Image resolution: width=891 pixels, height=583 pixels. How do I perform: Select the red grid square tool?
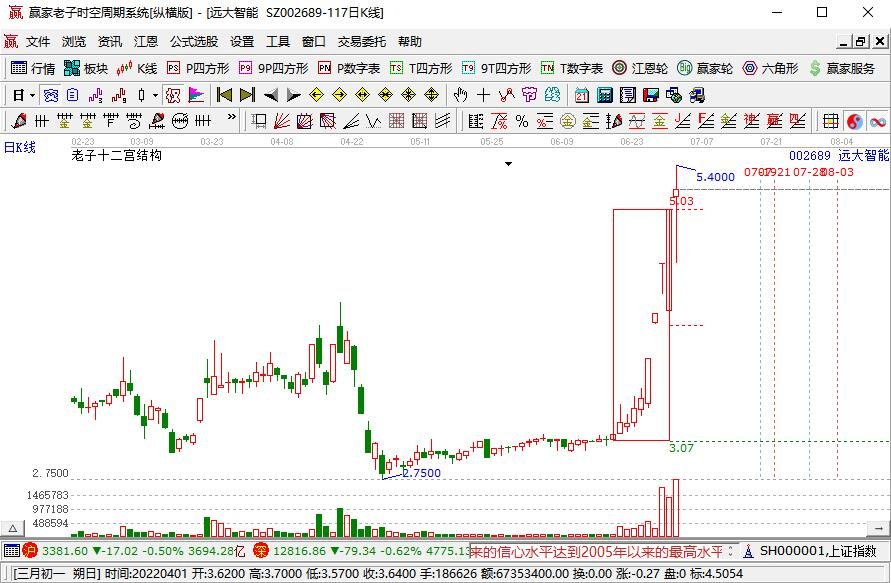pyautogui.click(x=396, y=120)
